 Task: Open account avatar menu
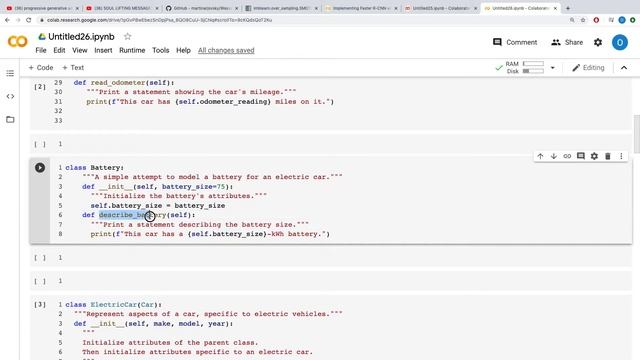click(x=619, y=42)
